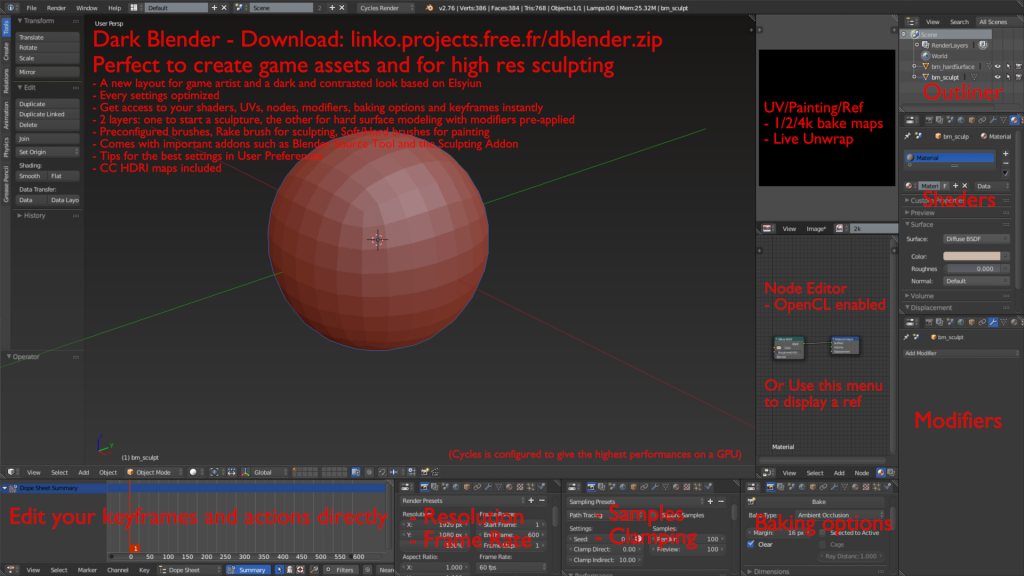Enable Selected to Active checkbox
1024x576 pixels.
coord(822,534)
